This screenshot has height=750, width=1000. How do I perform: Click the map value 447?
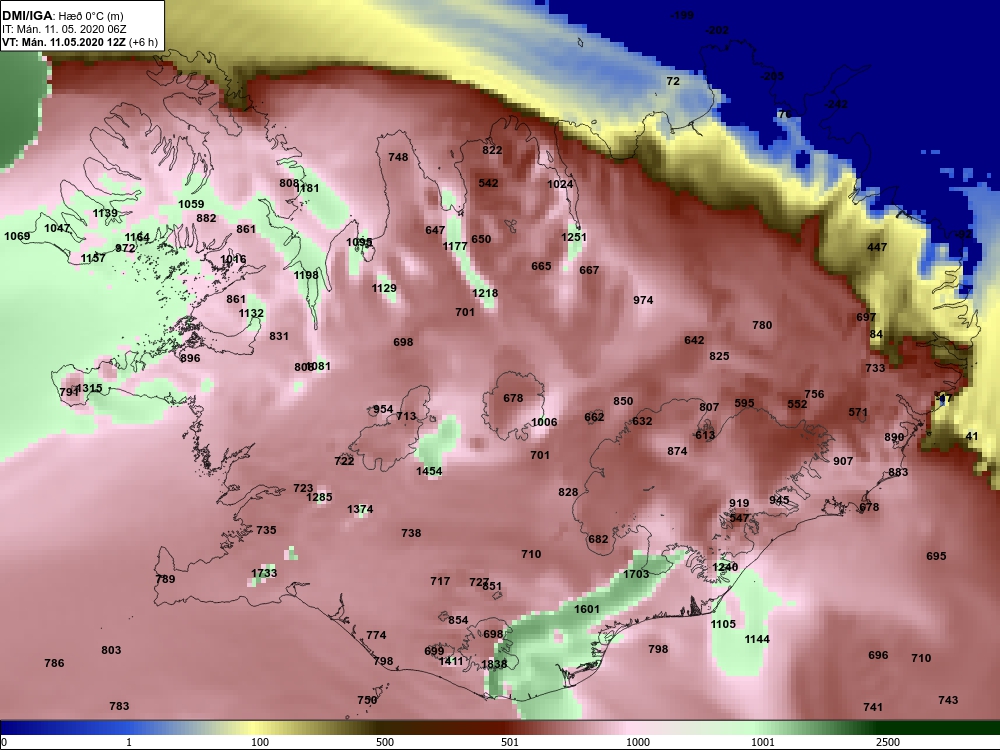(878, 247)
